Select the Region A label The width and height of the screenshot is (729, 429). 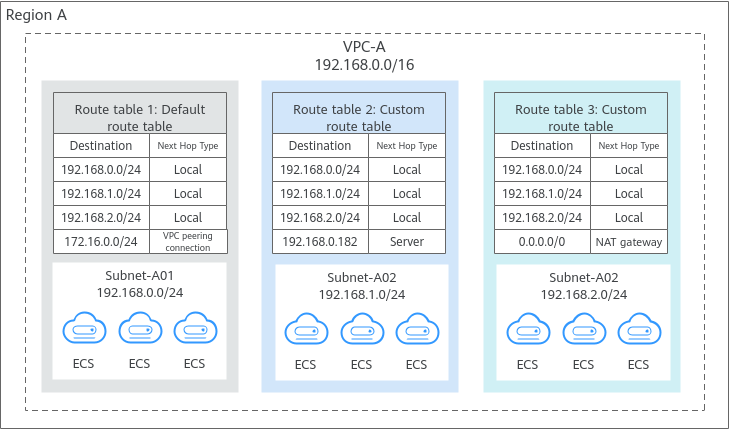(36, 17)
